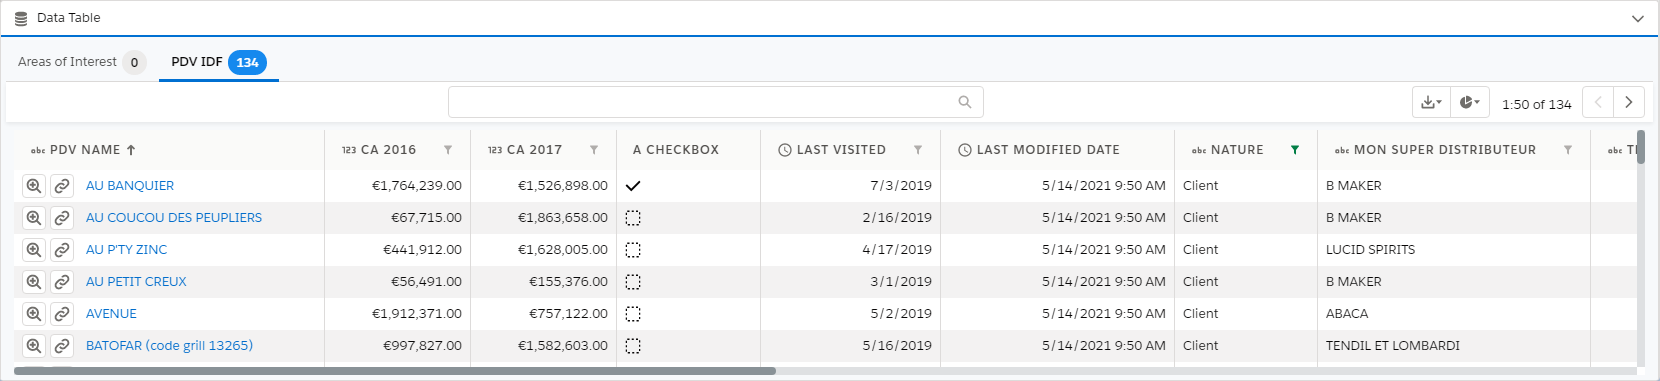The width and height of the screenshot is (1660, 381).
Task: Open the AVENUE link
Action: tap(111, 314)
